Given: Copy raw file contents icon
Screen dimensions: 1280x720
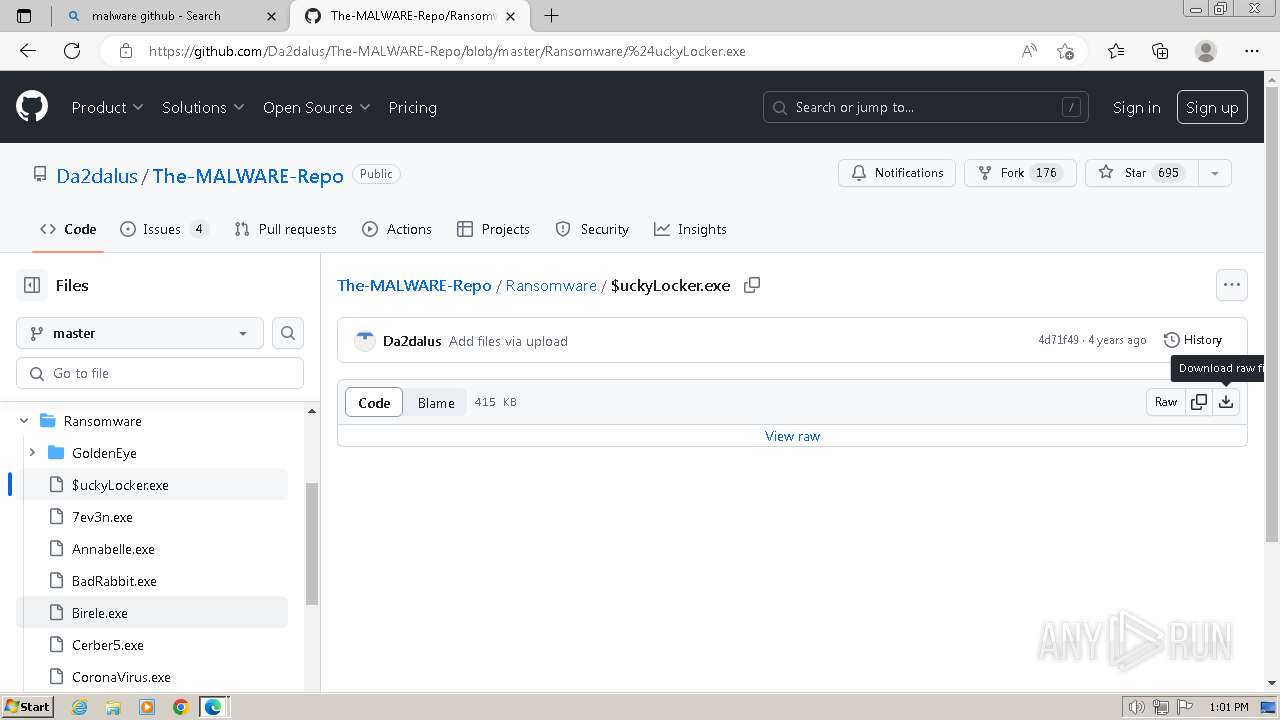Looking at the screenshot, I should [1199, 402].
